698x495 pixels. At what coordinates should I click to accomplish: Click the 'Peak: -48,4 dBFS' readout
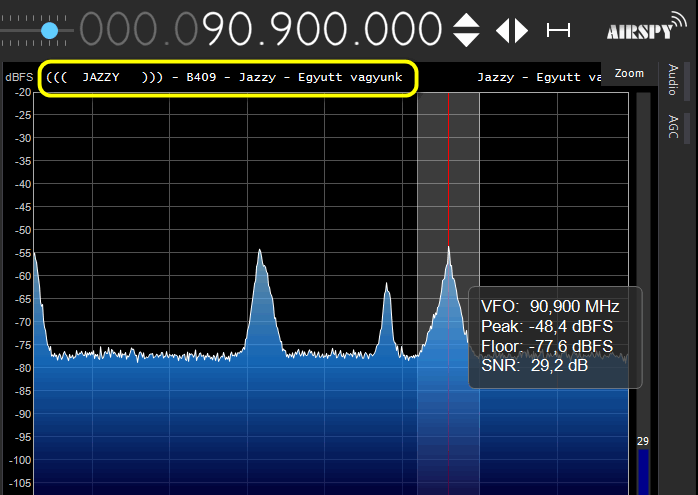pos(547,326)
